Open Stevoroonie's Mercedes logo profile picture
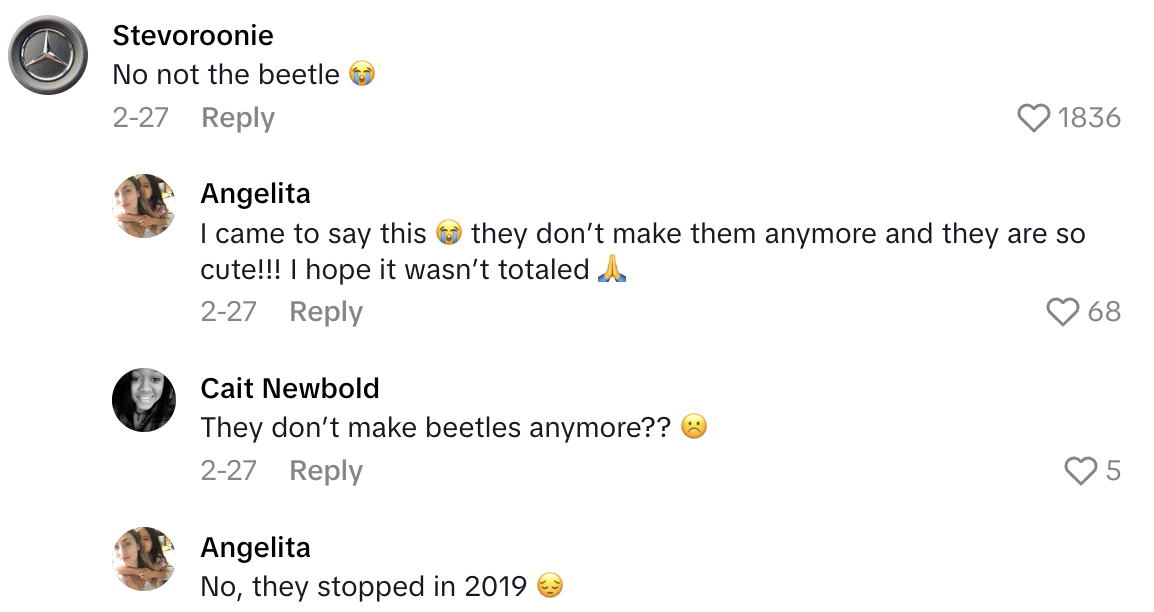This screenshot has height=612, width=1154. click(x=48, y=55)
